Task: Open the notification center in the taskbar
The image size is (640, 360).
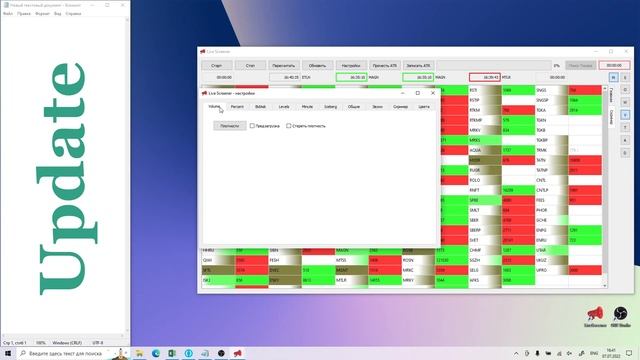Action: [629, 353]
